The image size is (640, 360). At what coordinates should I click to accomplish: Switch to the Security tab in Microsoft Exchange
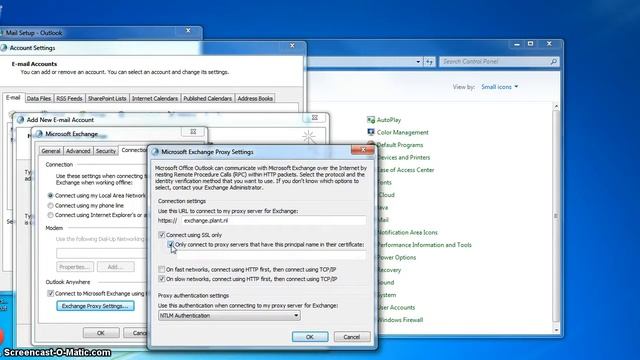(106, 151)
